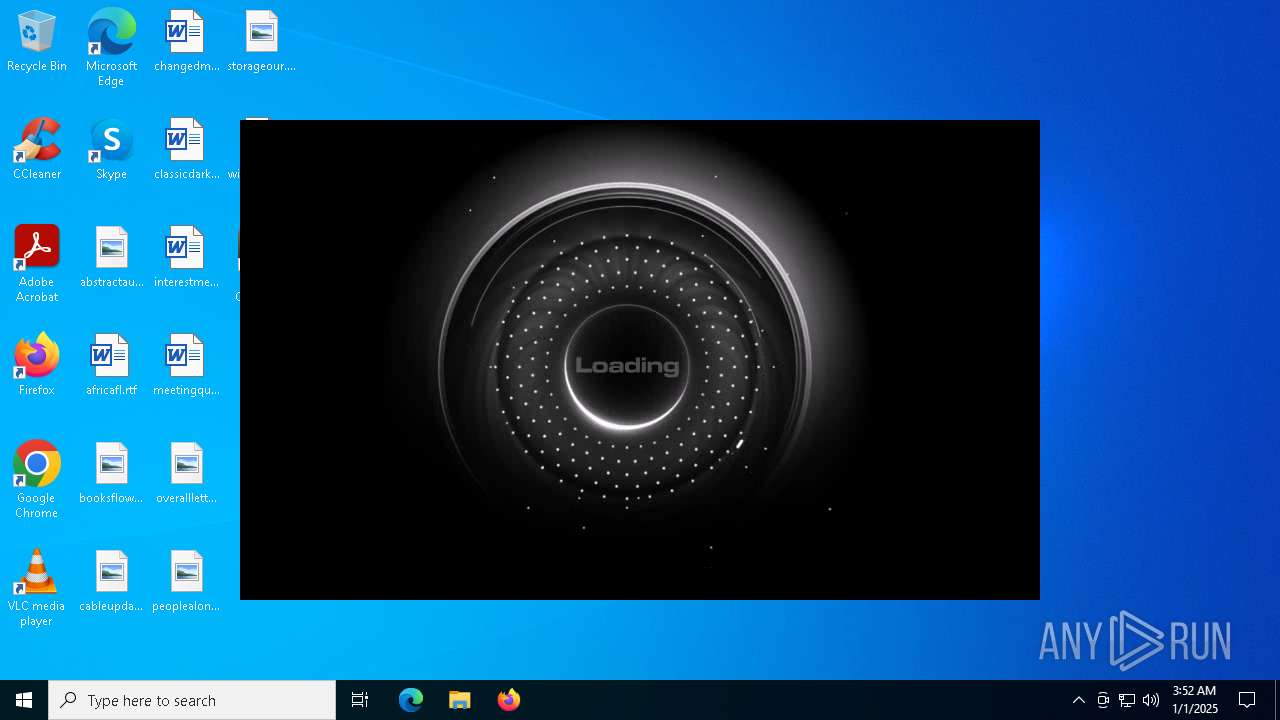Select the interestme... Word document
This screenshot has width=1280, height=720.
186,257
